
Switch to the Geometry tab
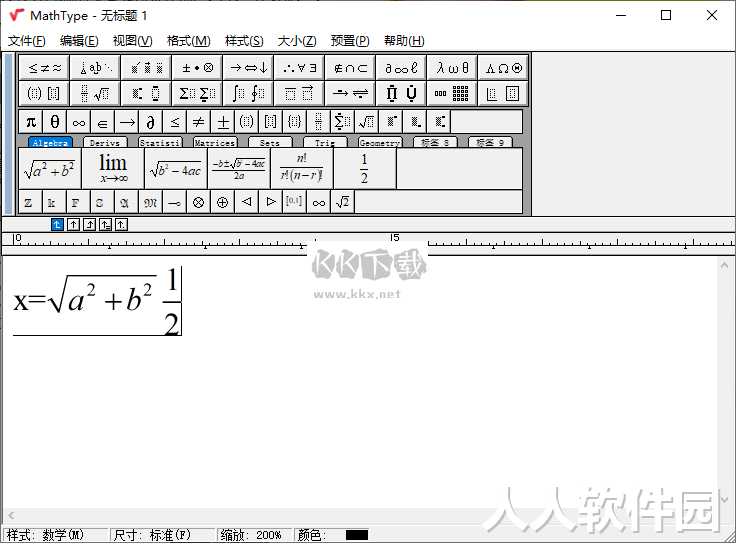point(380,142)
